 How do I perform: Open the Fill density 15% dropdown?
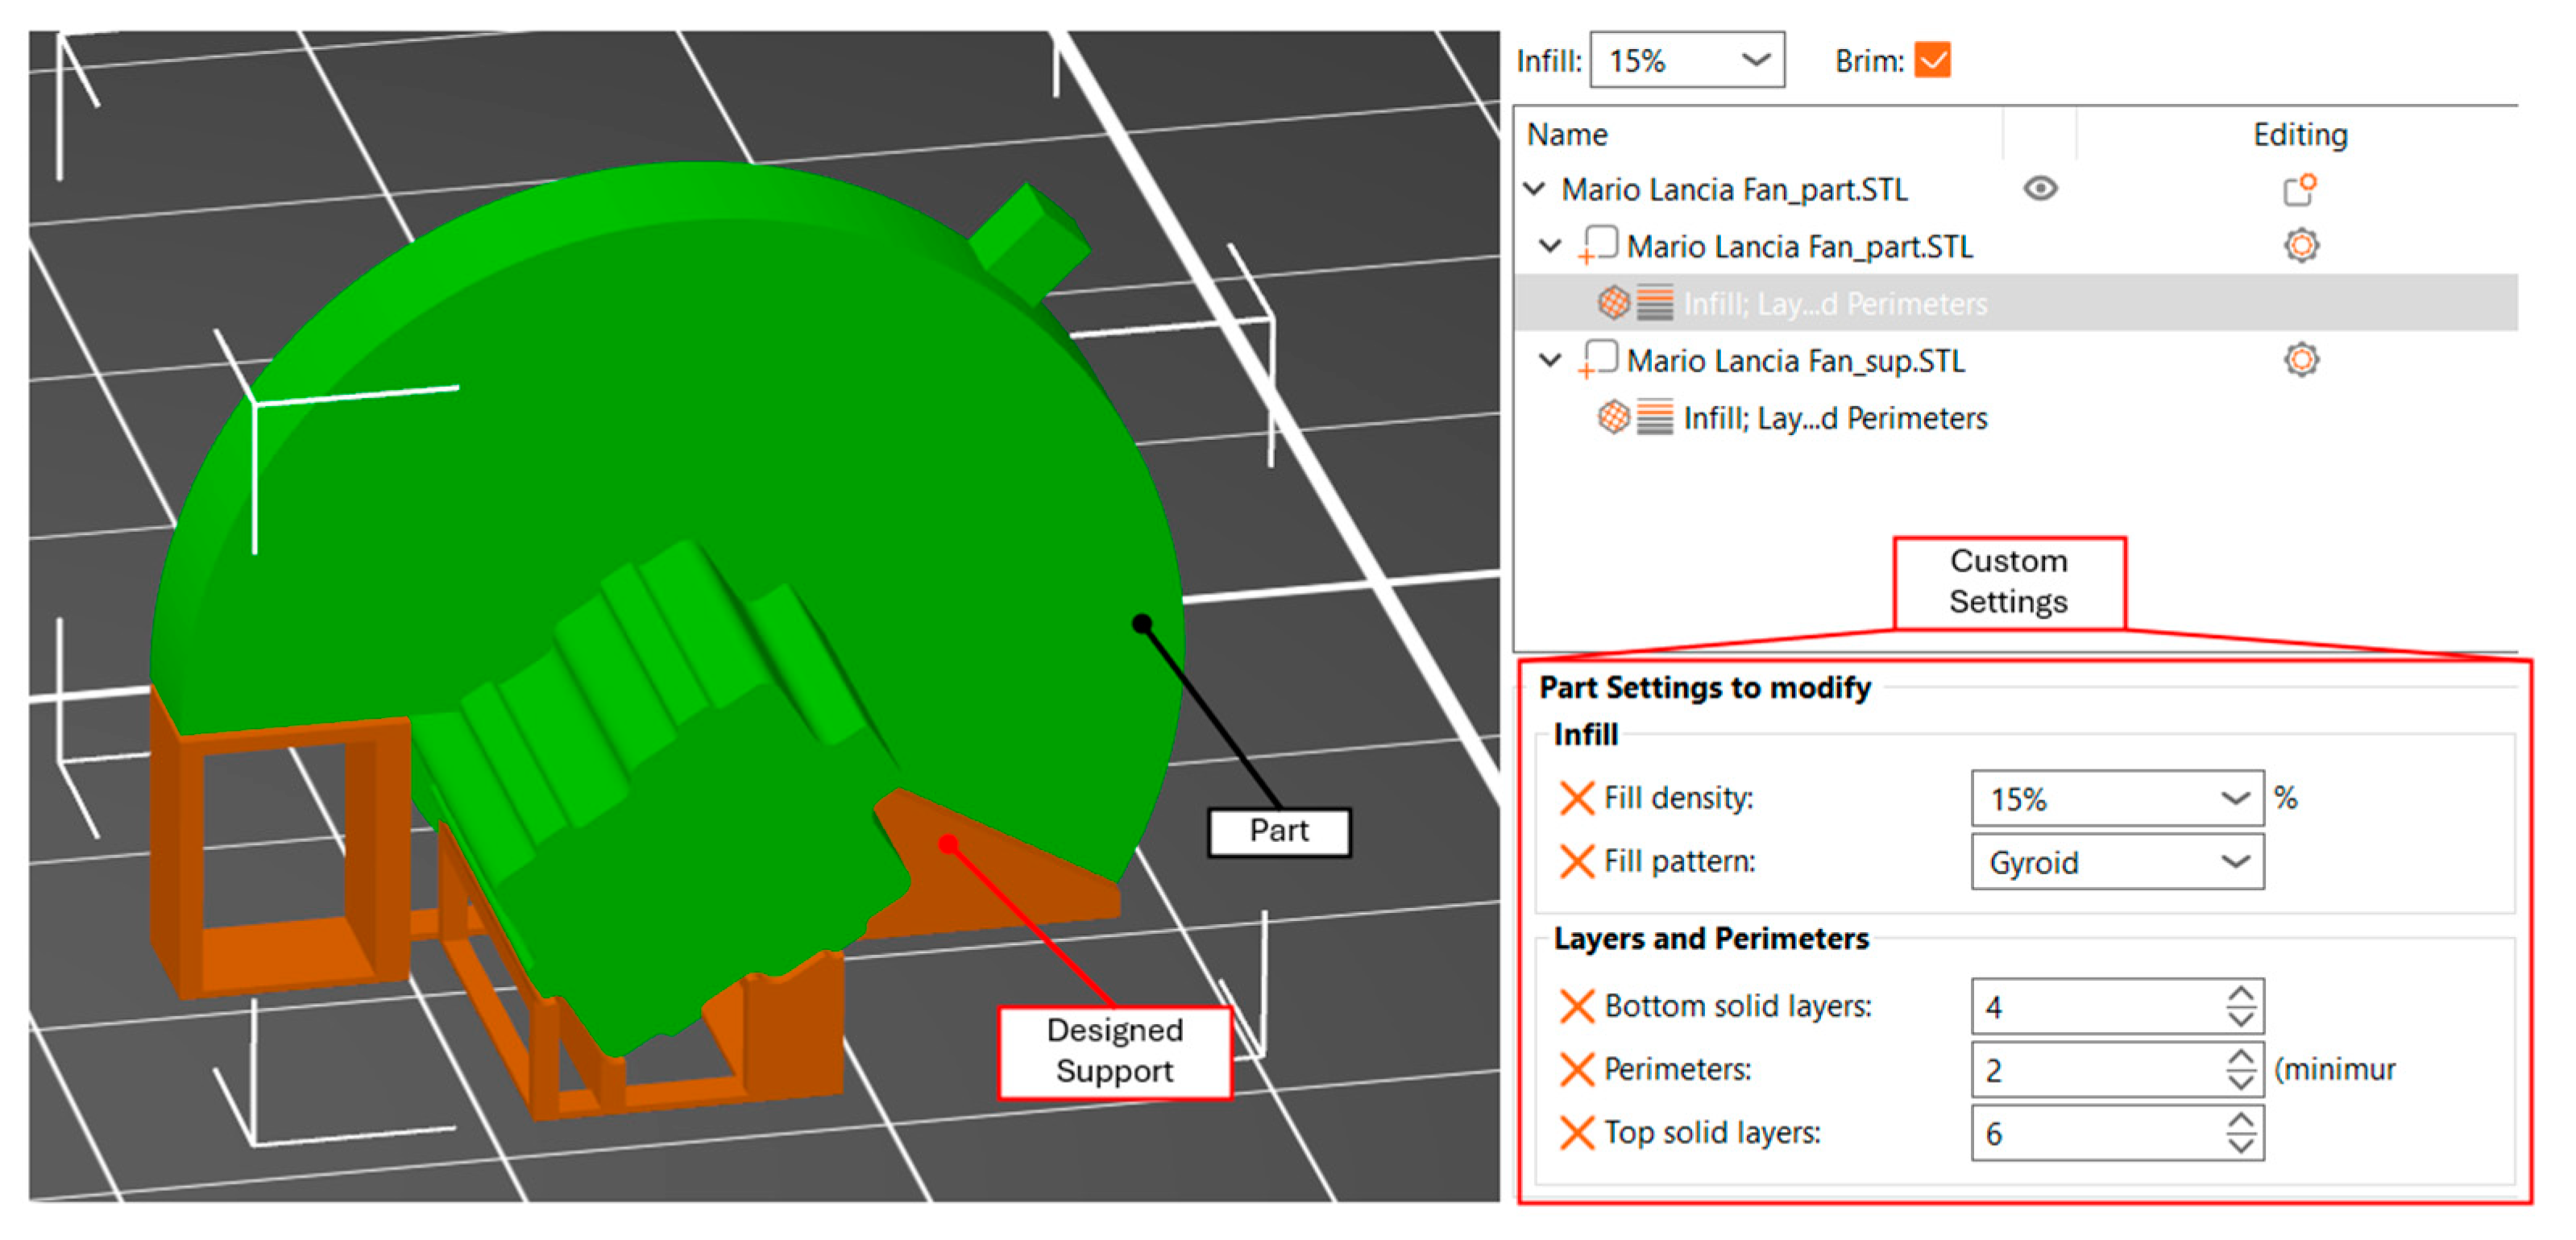[2235, 798]
